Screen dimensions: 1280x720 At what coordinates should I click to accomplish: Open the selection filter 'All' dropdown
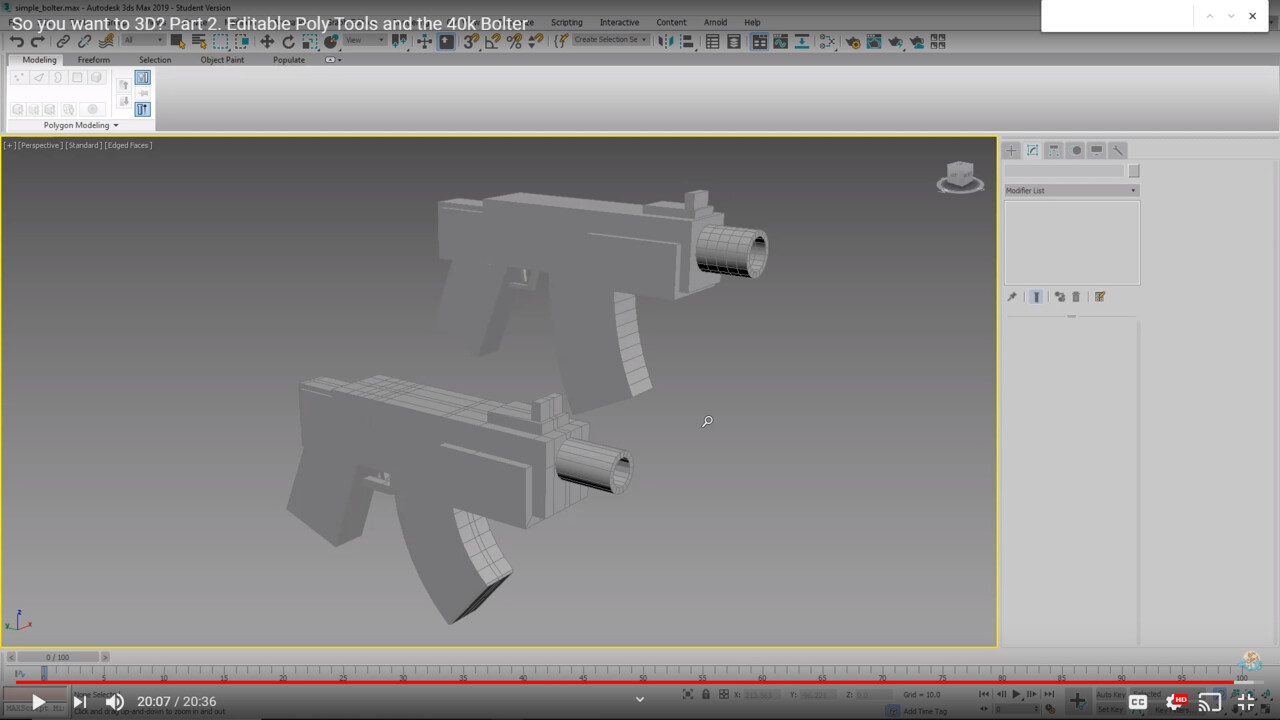pyautogui.click(x=143, y=40)
